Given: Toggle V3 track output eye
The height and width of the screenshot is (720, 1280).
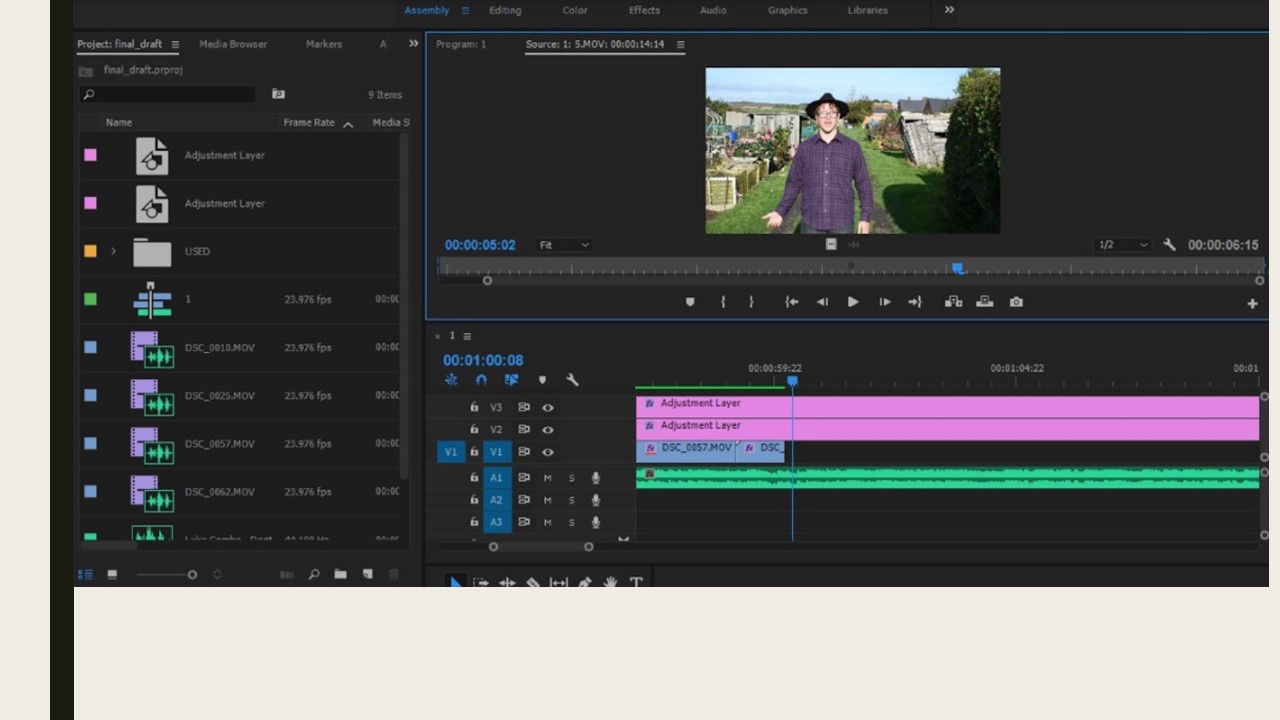Looking at the screenshot, I should click(x=548, y=408).
